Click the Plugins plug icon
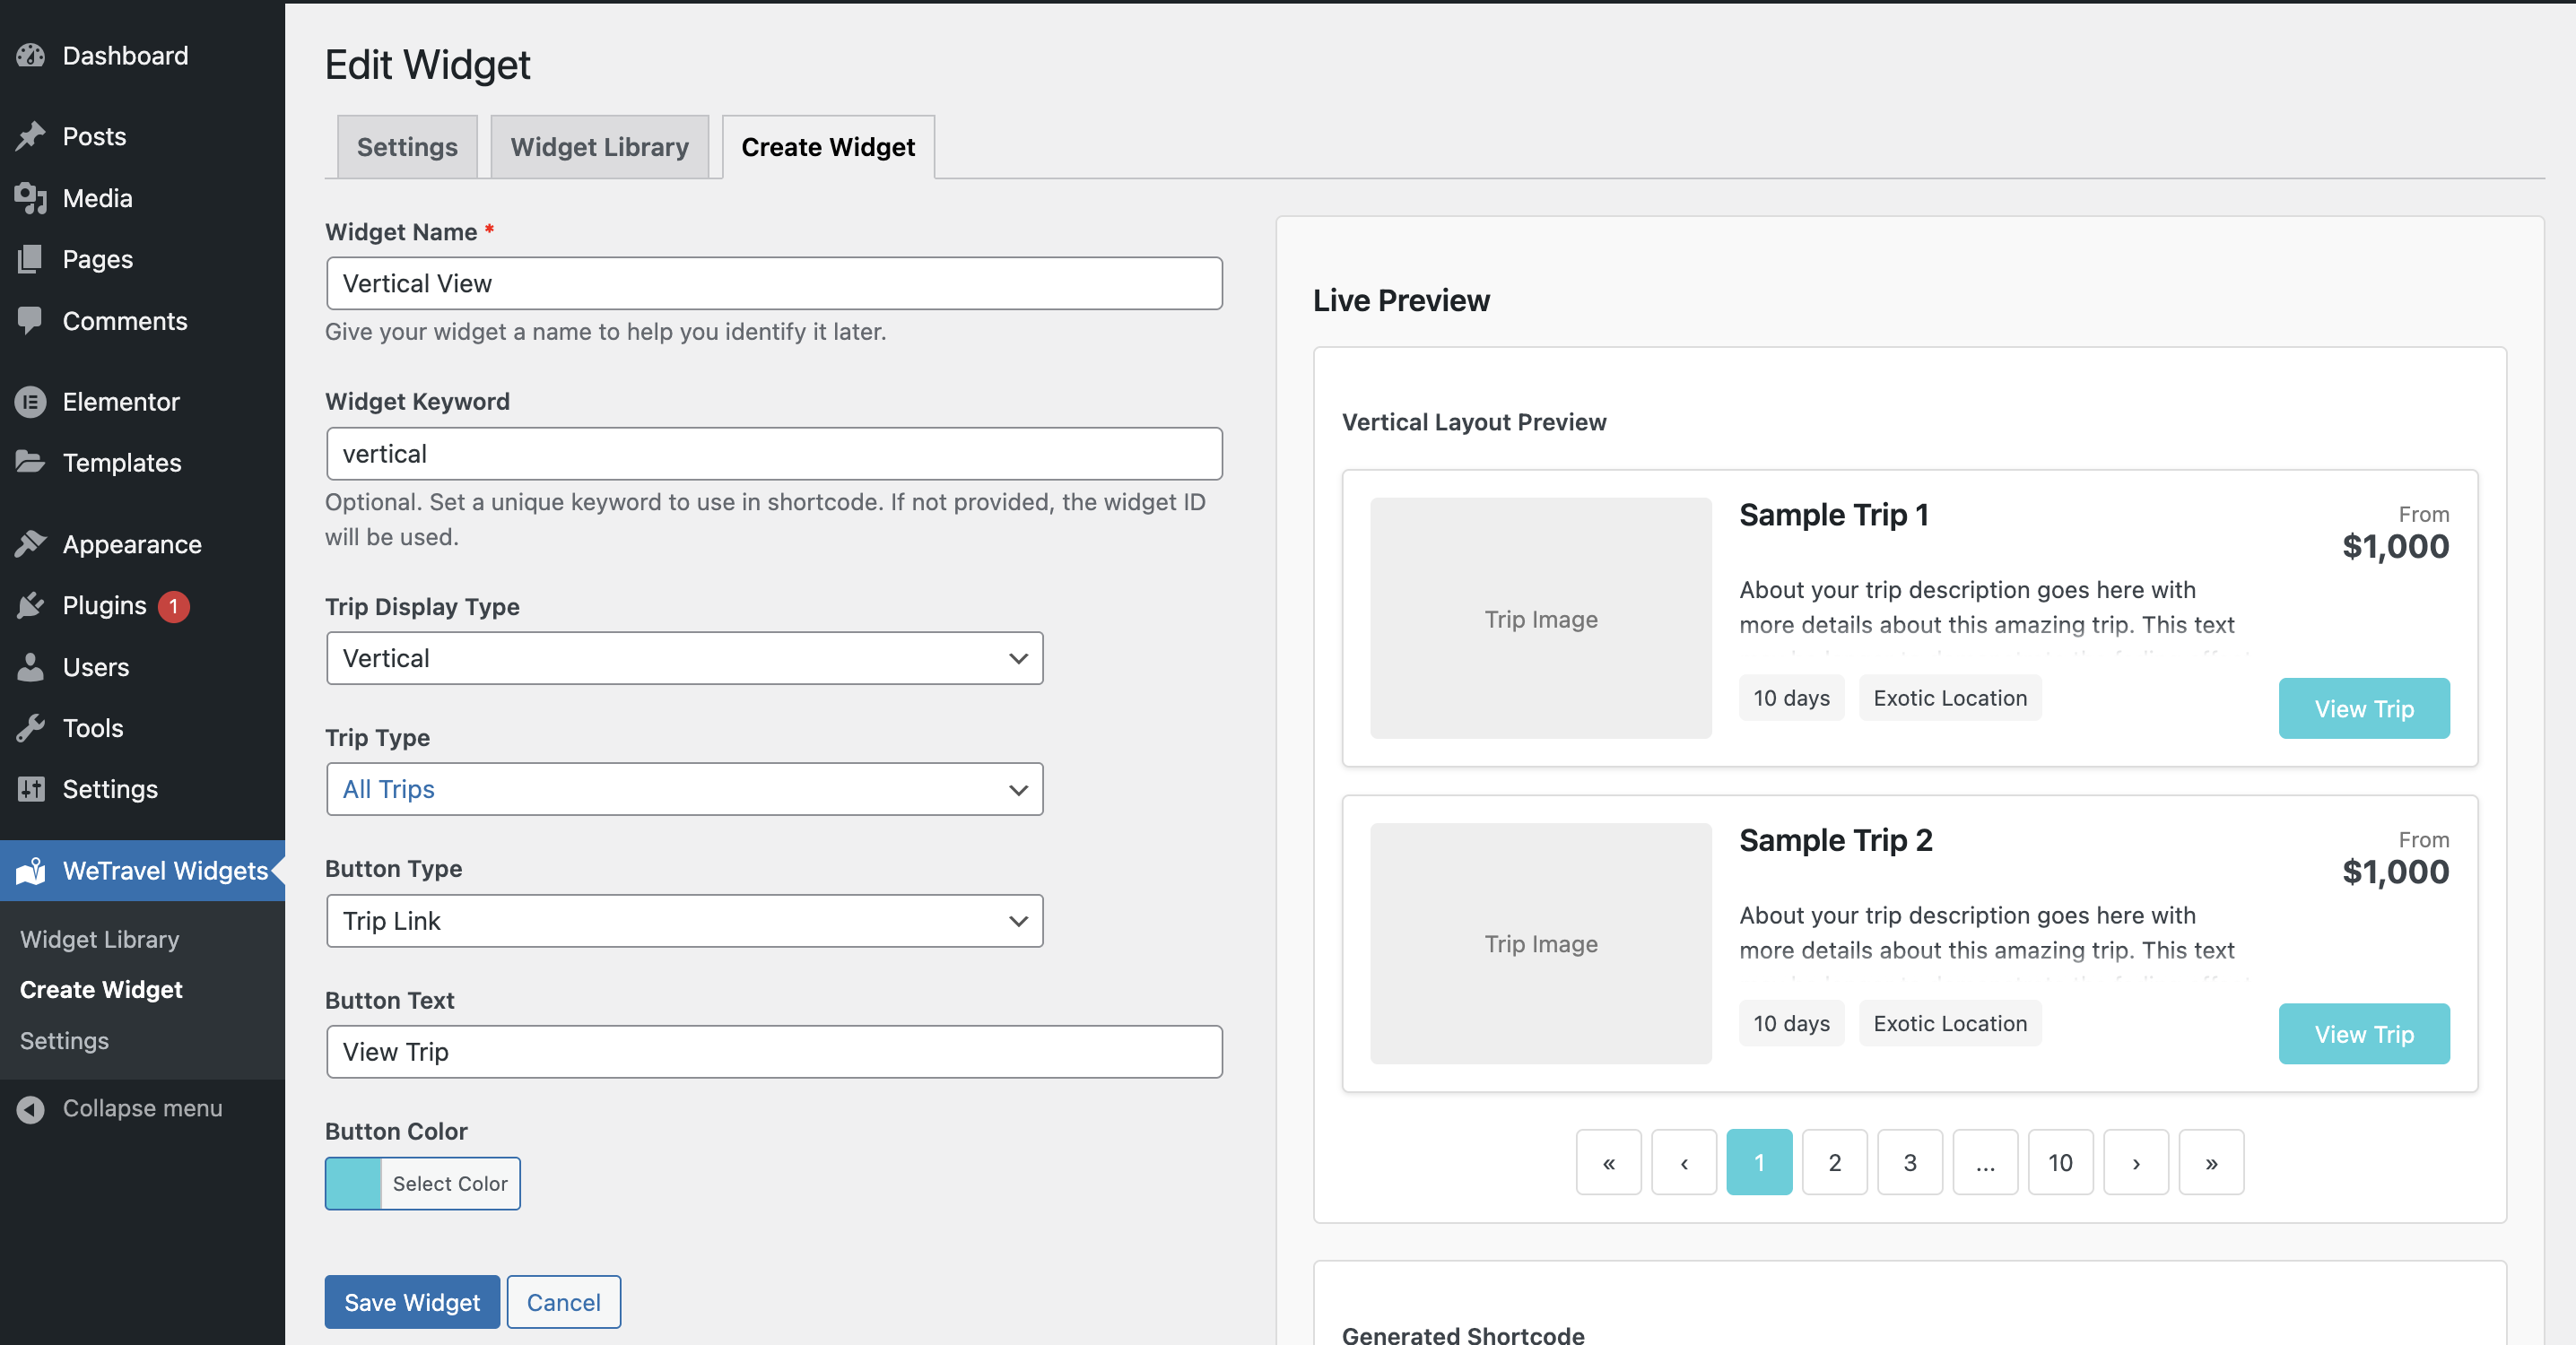Viewport: 2576px width, 1345px height. coord(31,605)
